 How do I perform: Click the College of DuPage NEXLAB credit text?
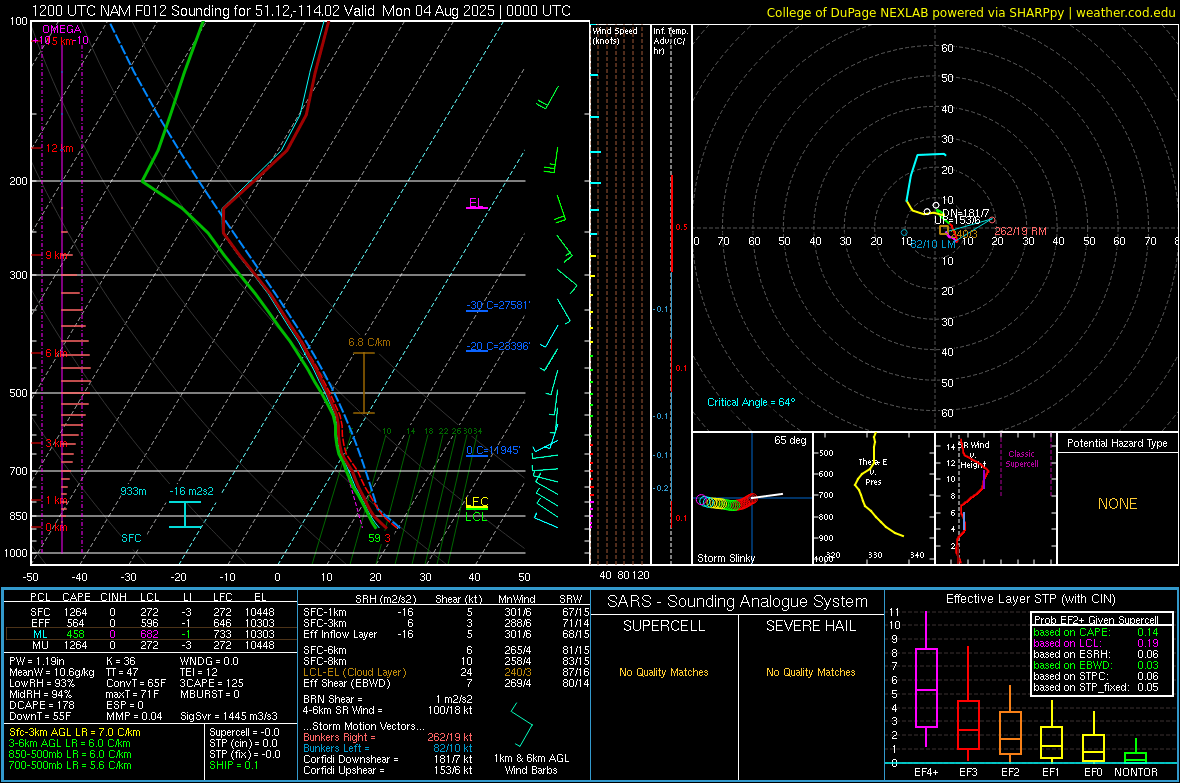point(970,12)
